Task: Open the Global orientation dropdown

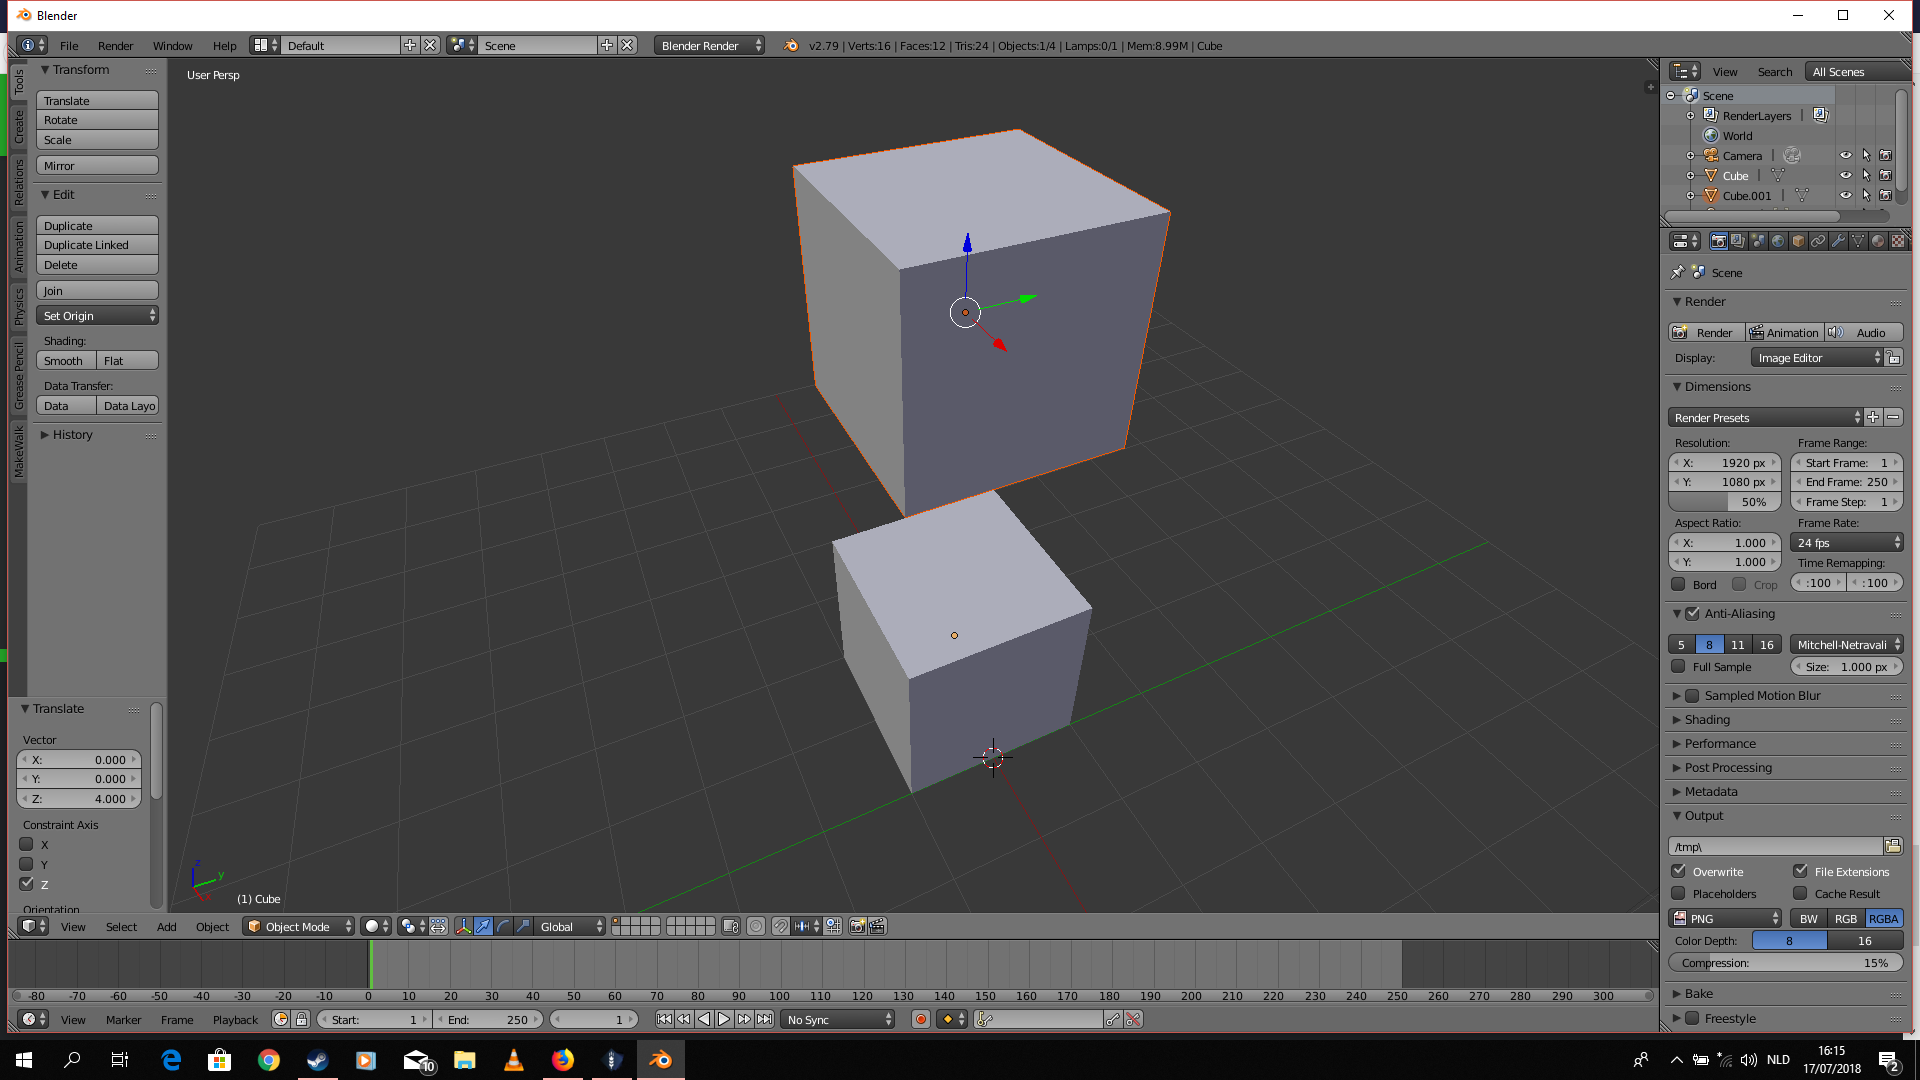Action: click(x=571, y=926)
